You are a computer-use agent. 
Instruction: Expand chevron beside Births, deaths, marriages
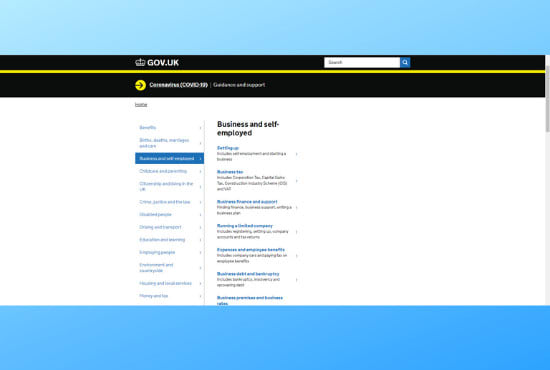pos(201,143)
